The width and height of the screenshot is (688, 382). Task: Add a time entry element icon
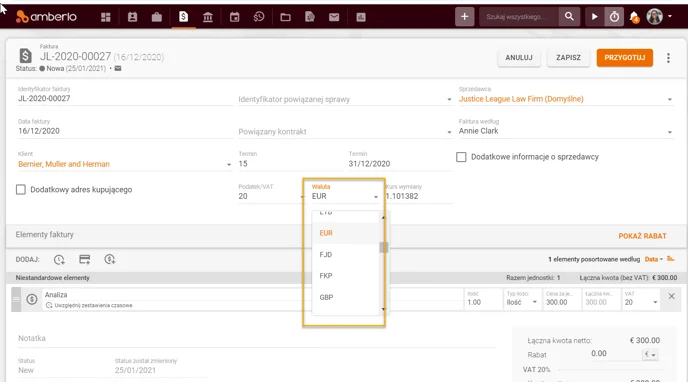[59, 260]
